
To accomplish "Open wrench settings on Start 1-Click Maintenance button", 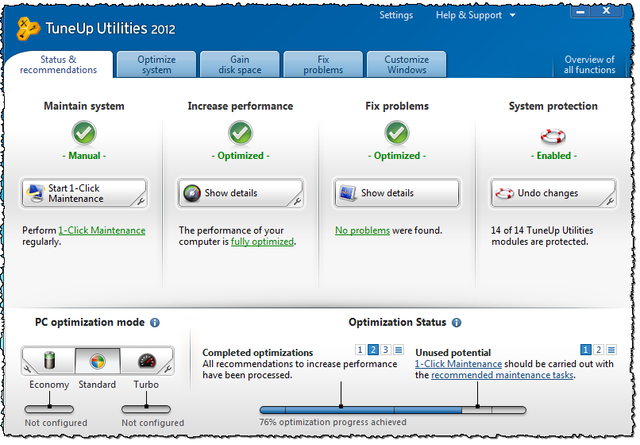I will click(140, 200).
